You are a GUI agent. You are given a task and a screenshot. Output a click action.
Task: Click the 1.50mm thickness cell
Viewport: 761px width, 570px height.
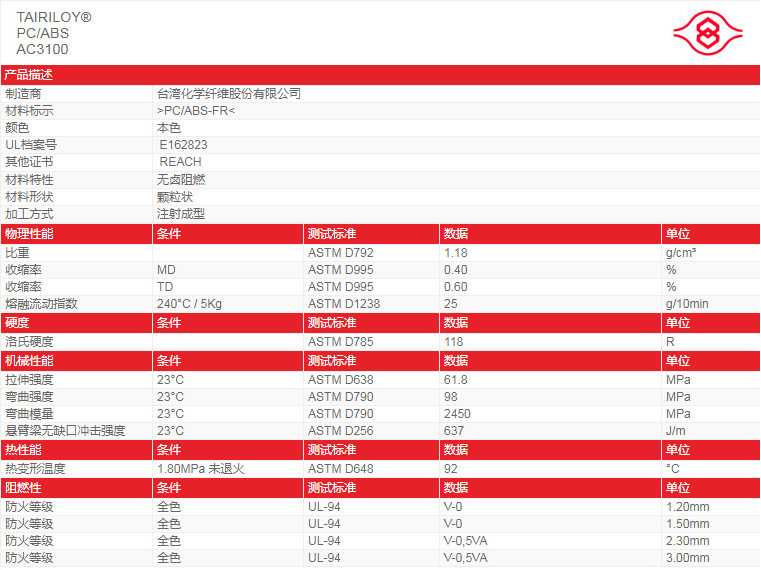[x=687, y=523]
